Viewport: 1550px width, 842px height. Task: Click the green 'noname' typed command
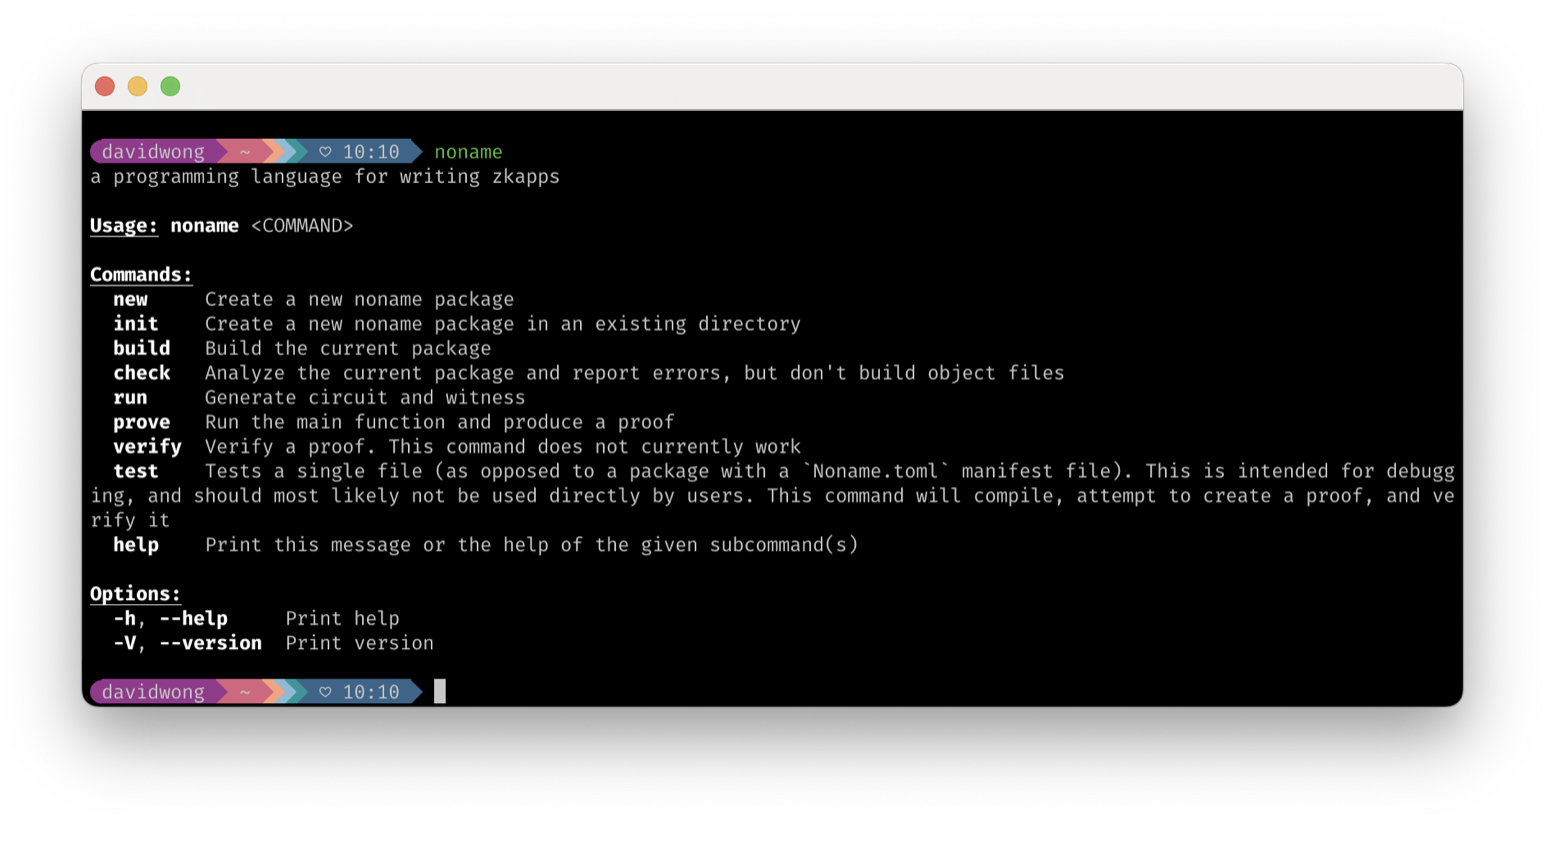click(468, 152)
